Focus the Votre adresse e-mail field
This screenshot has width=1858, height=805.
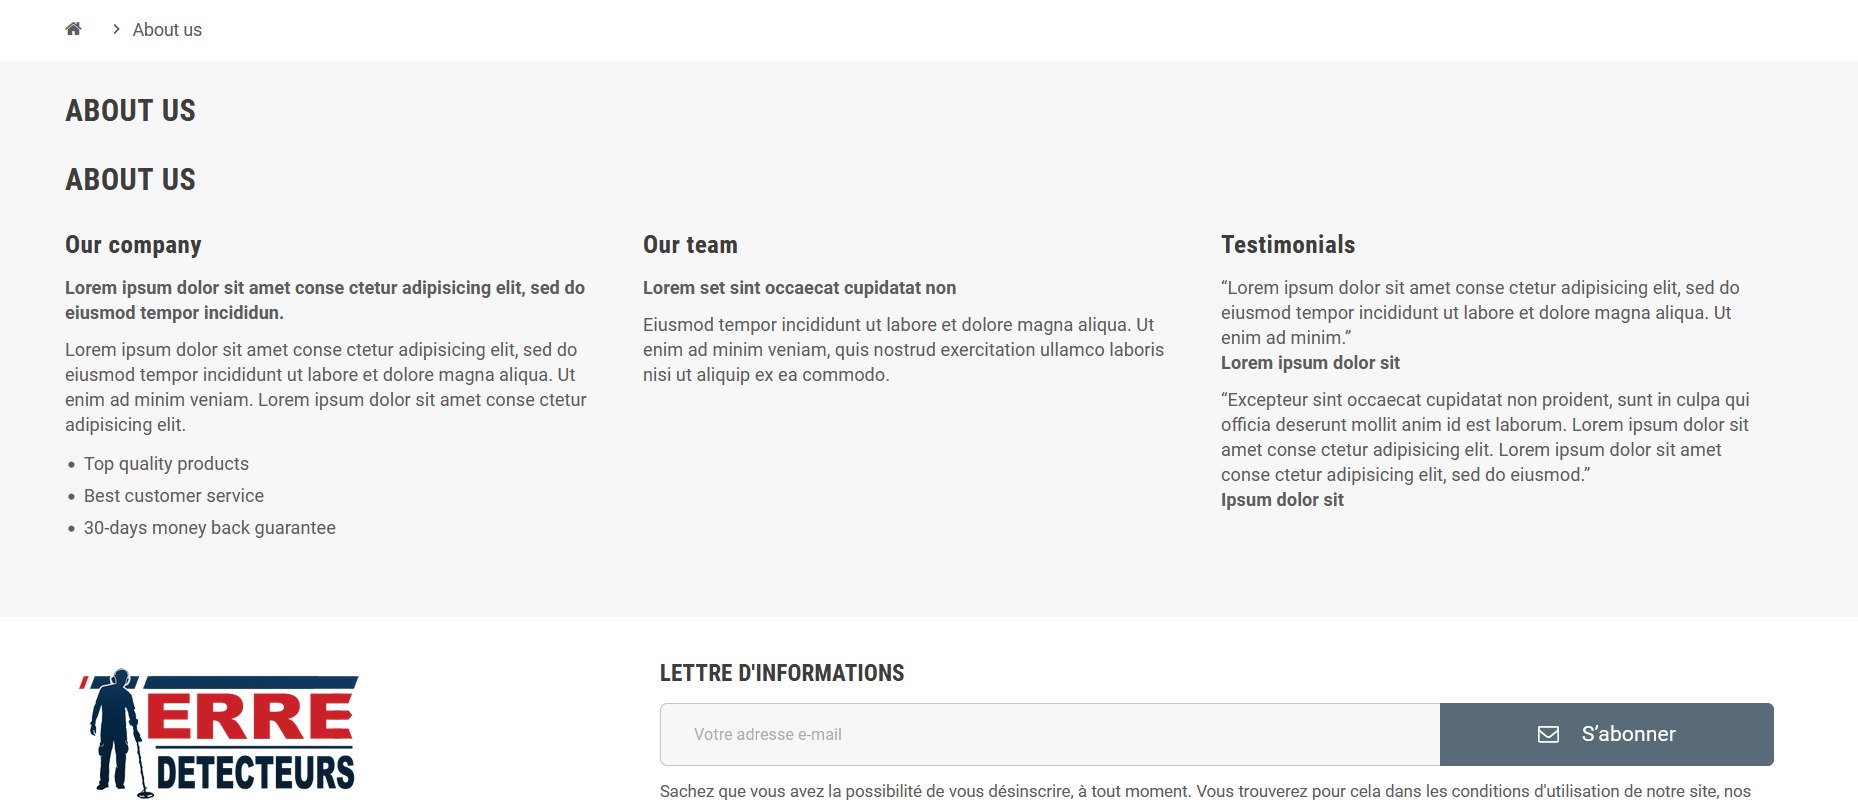1050,735
